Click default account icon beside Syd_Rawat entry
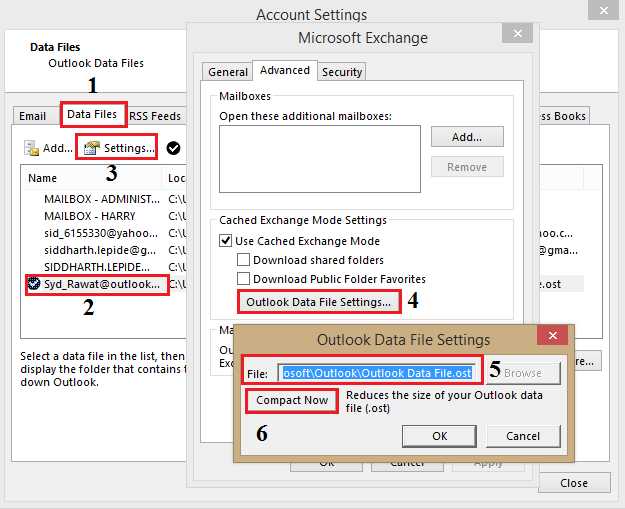 [x=34, y=284]
